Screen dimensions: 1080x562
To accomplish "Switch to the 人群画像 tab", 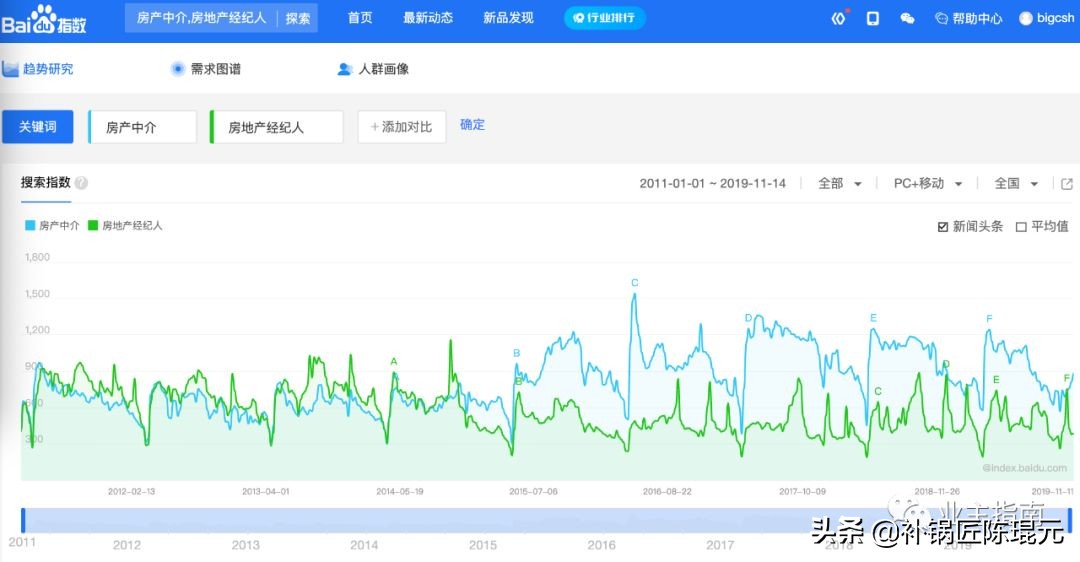I will point(384,69).
